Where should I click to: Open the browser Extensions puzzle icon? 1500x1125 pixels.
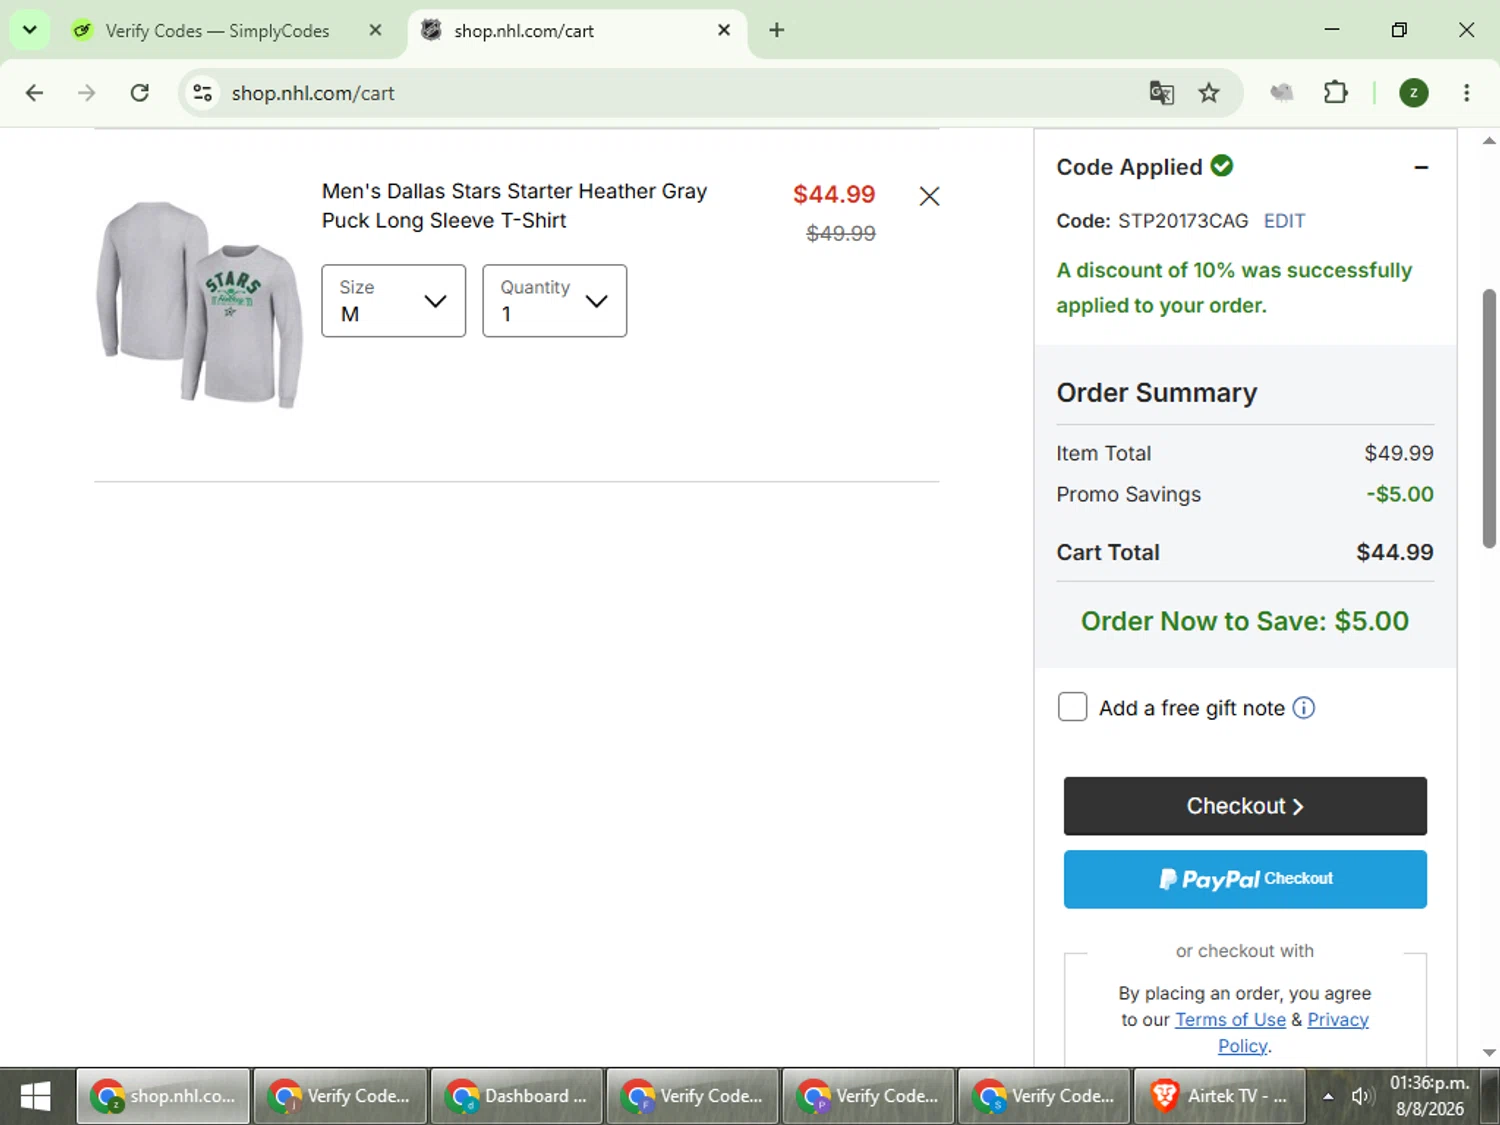(x=1336, y=93)
